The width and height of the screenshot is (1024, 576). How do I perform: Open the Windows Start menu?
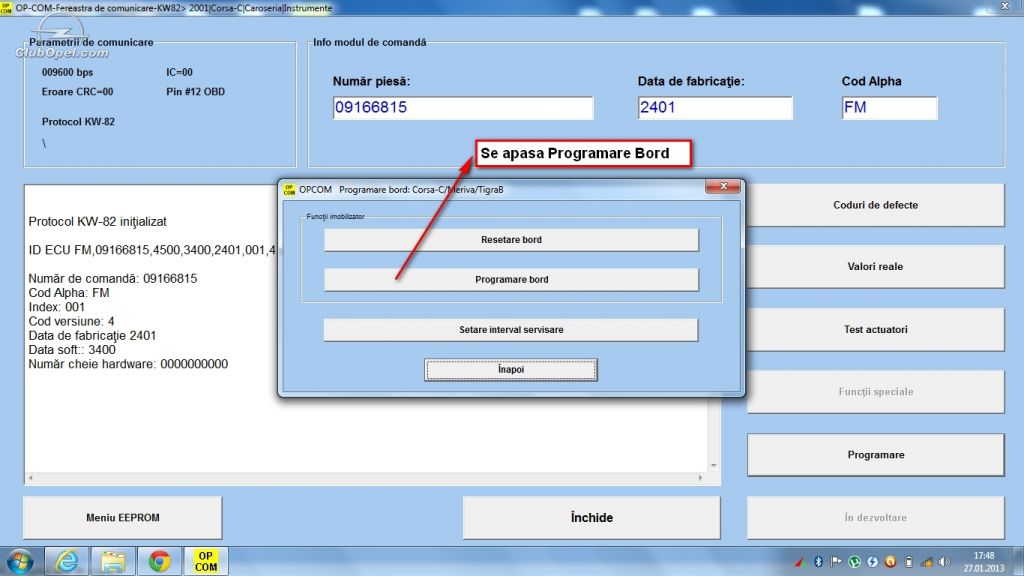point(20,562)
